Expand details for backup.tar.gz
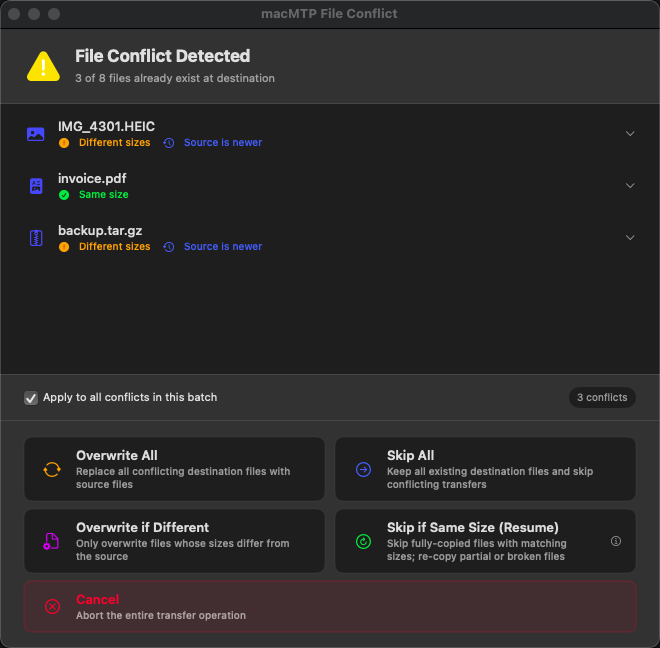The height and width of the screenshot is (648, 660). tap(630, 238)
